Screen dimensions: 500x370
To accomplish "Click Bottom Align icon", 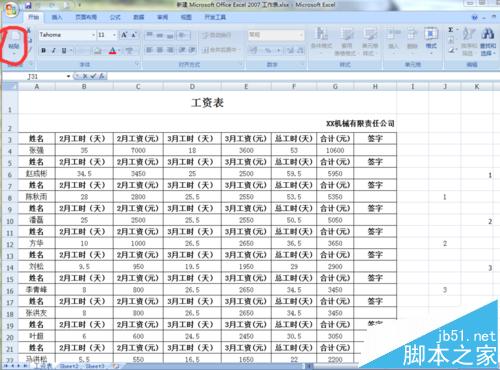I will click(170, 35).
